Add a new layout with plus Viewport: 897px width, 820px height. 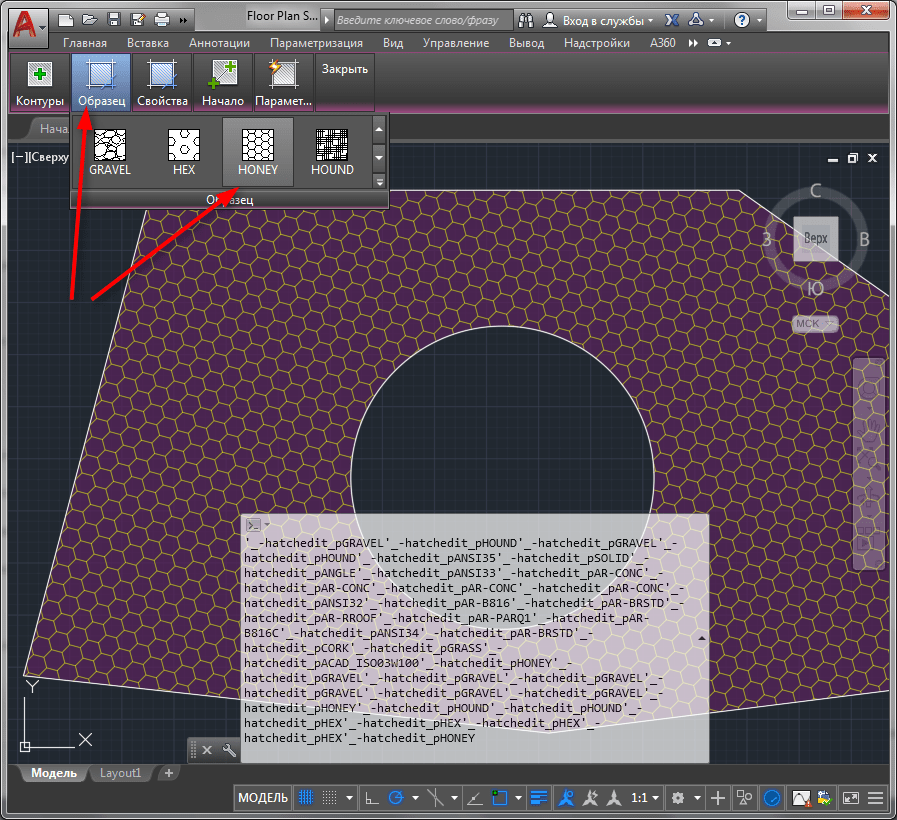pyautogui.click(x=168, y=773)
